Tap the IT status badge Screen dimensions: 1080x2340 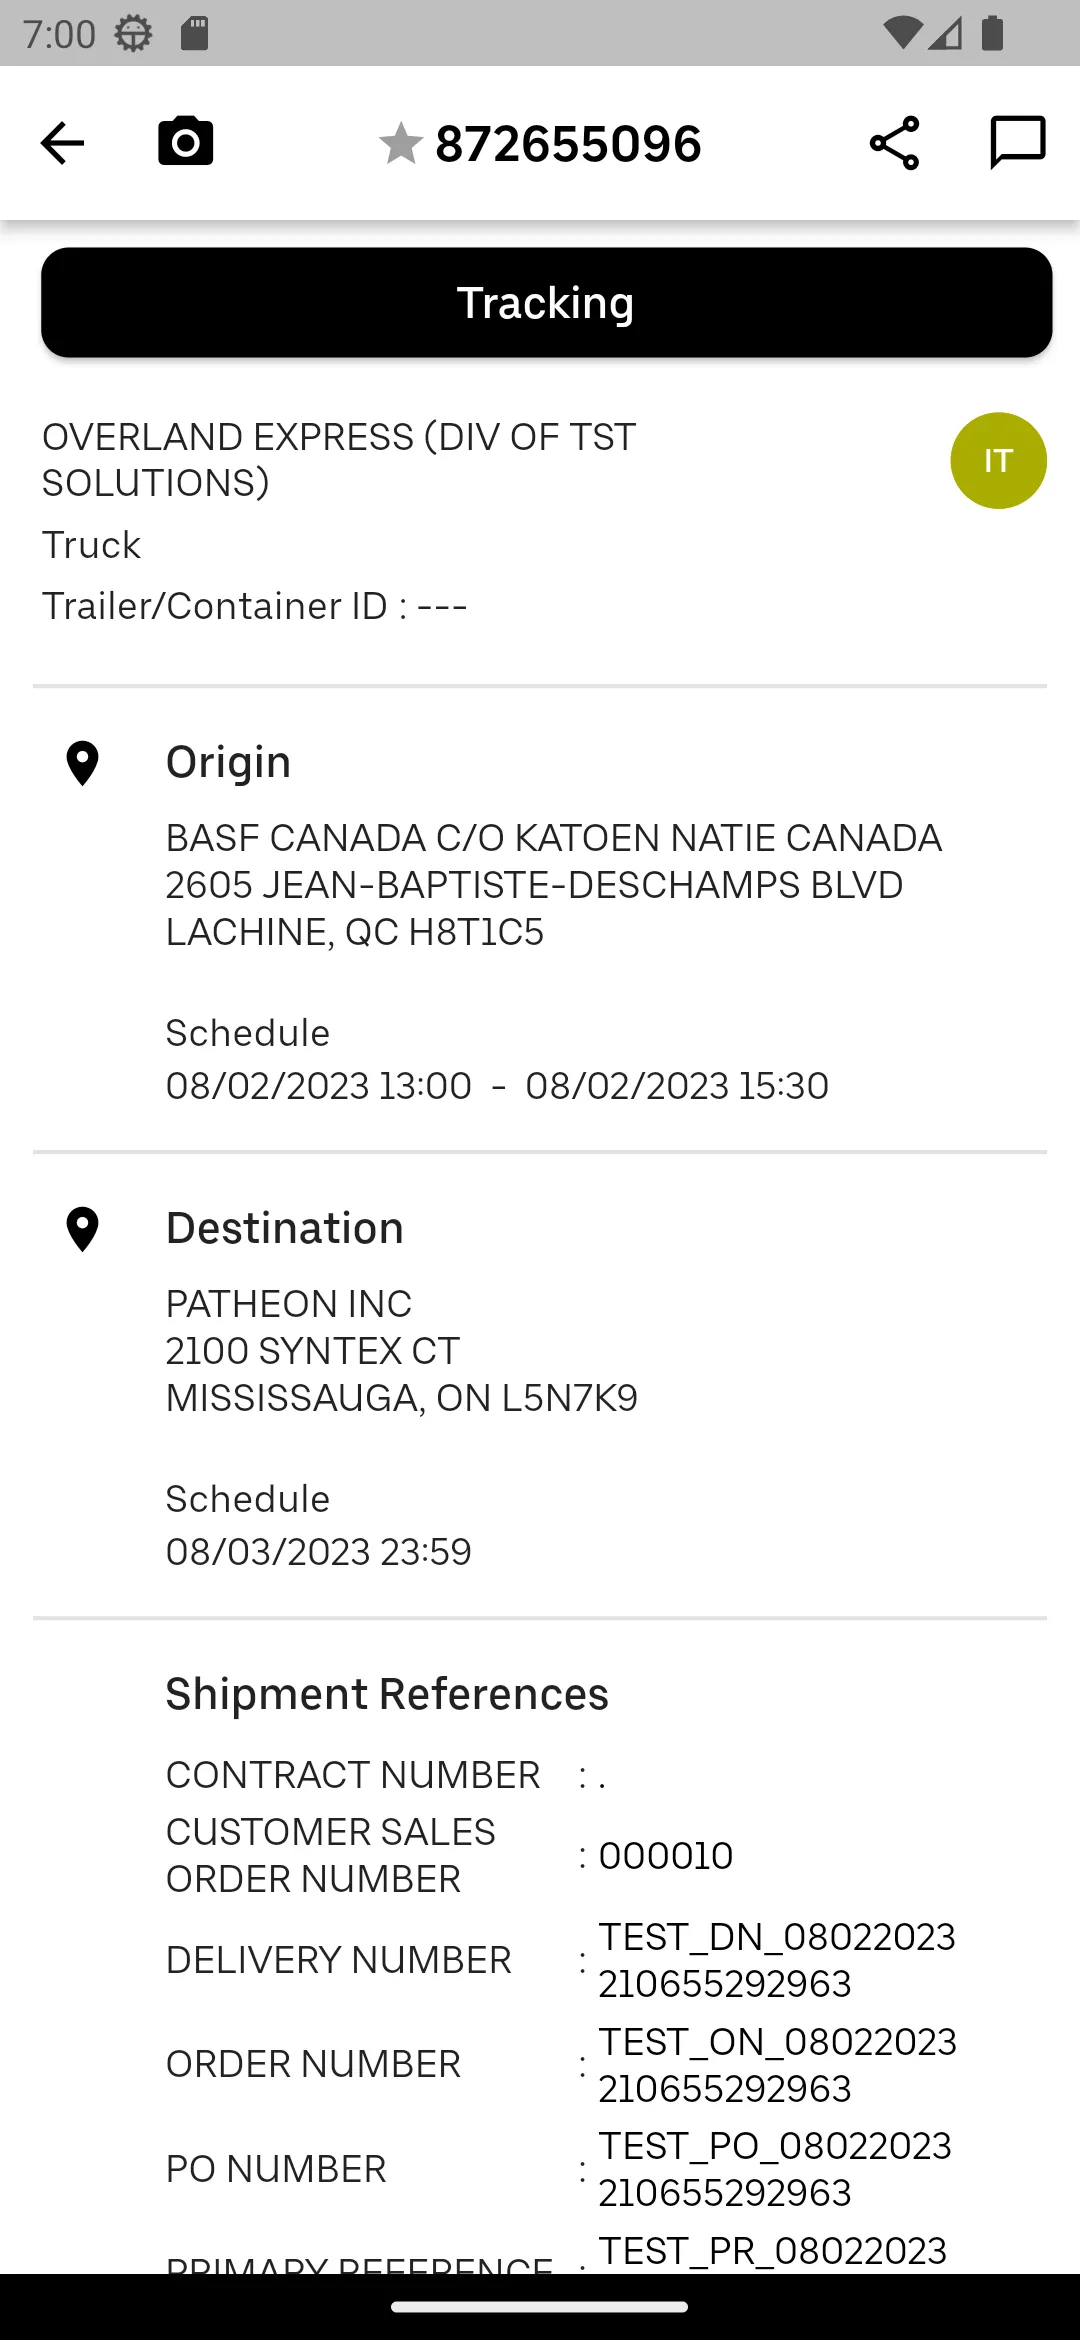click(998, 461)
